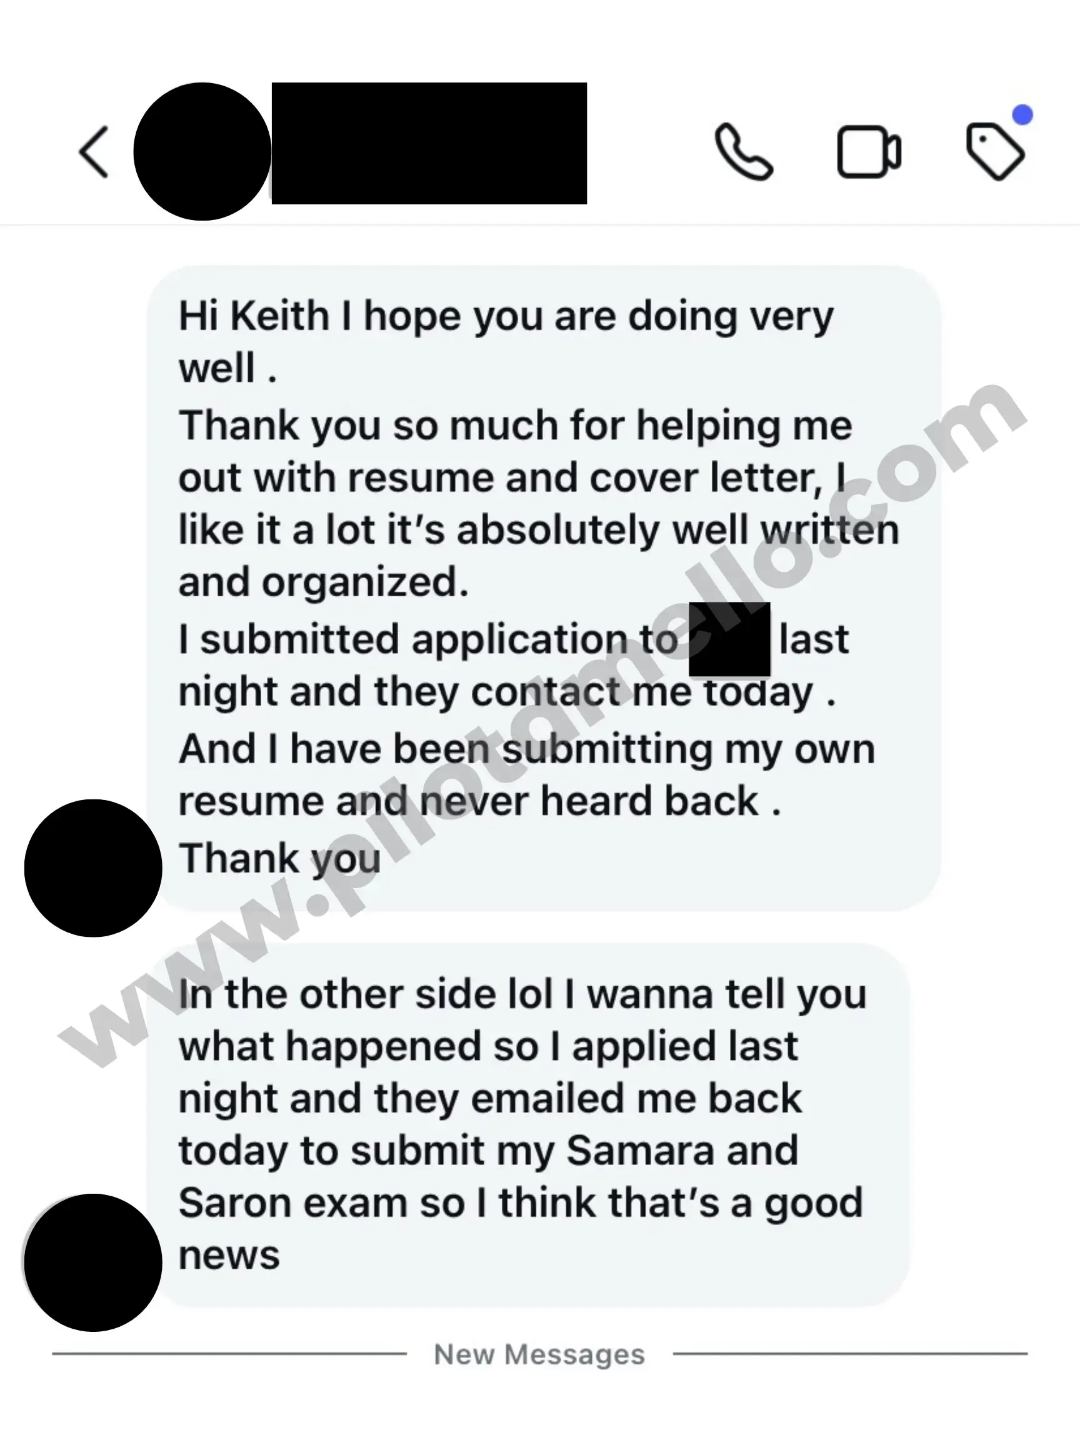
Task: Click "resume and never heard back" line
Action: coord(479,801)
